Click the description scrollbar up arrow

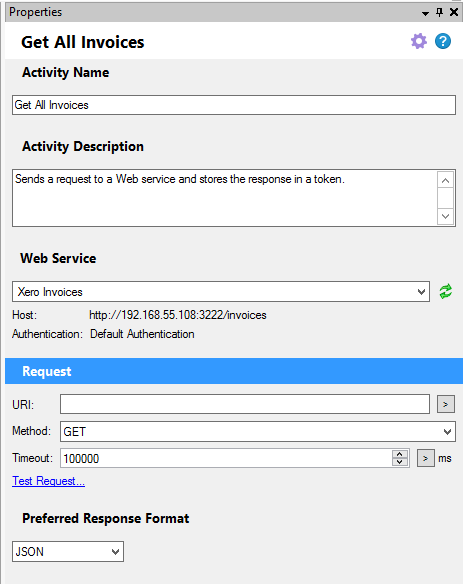[x=445, y=180]
